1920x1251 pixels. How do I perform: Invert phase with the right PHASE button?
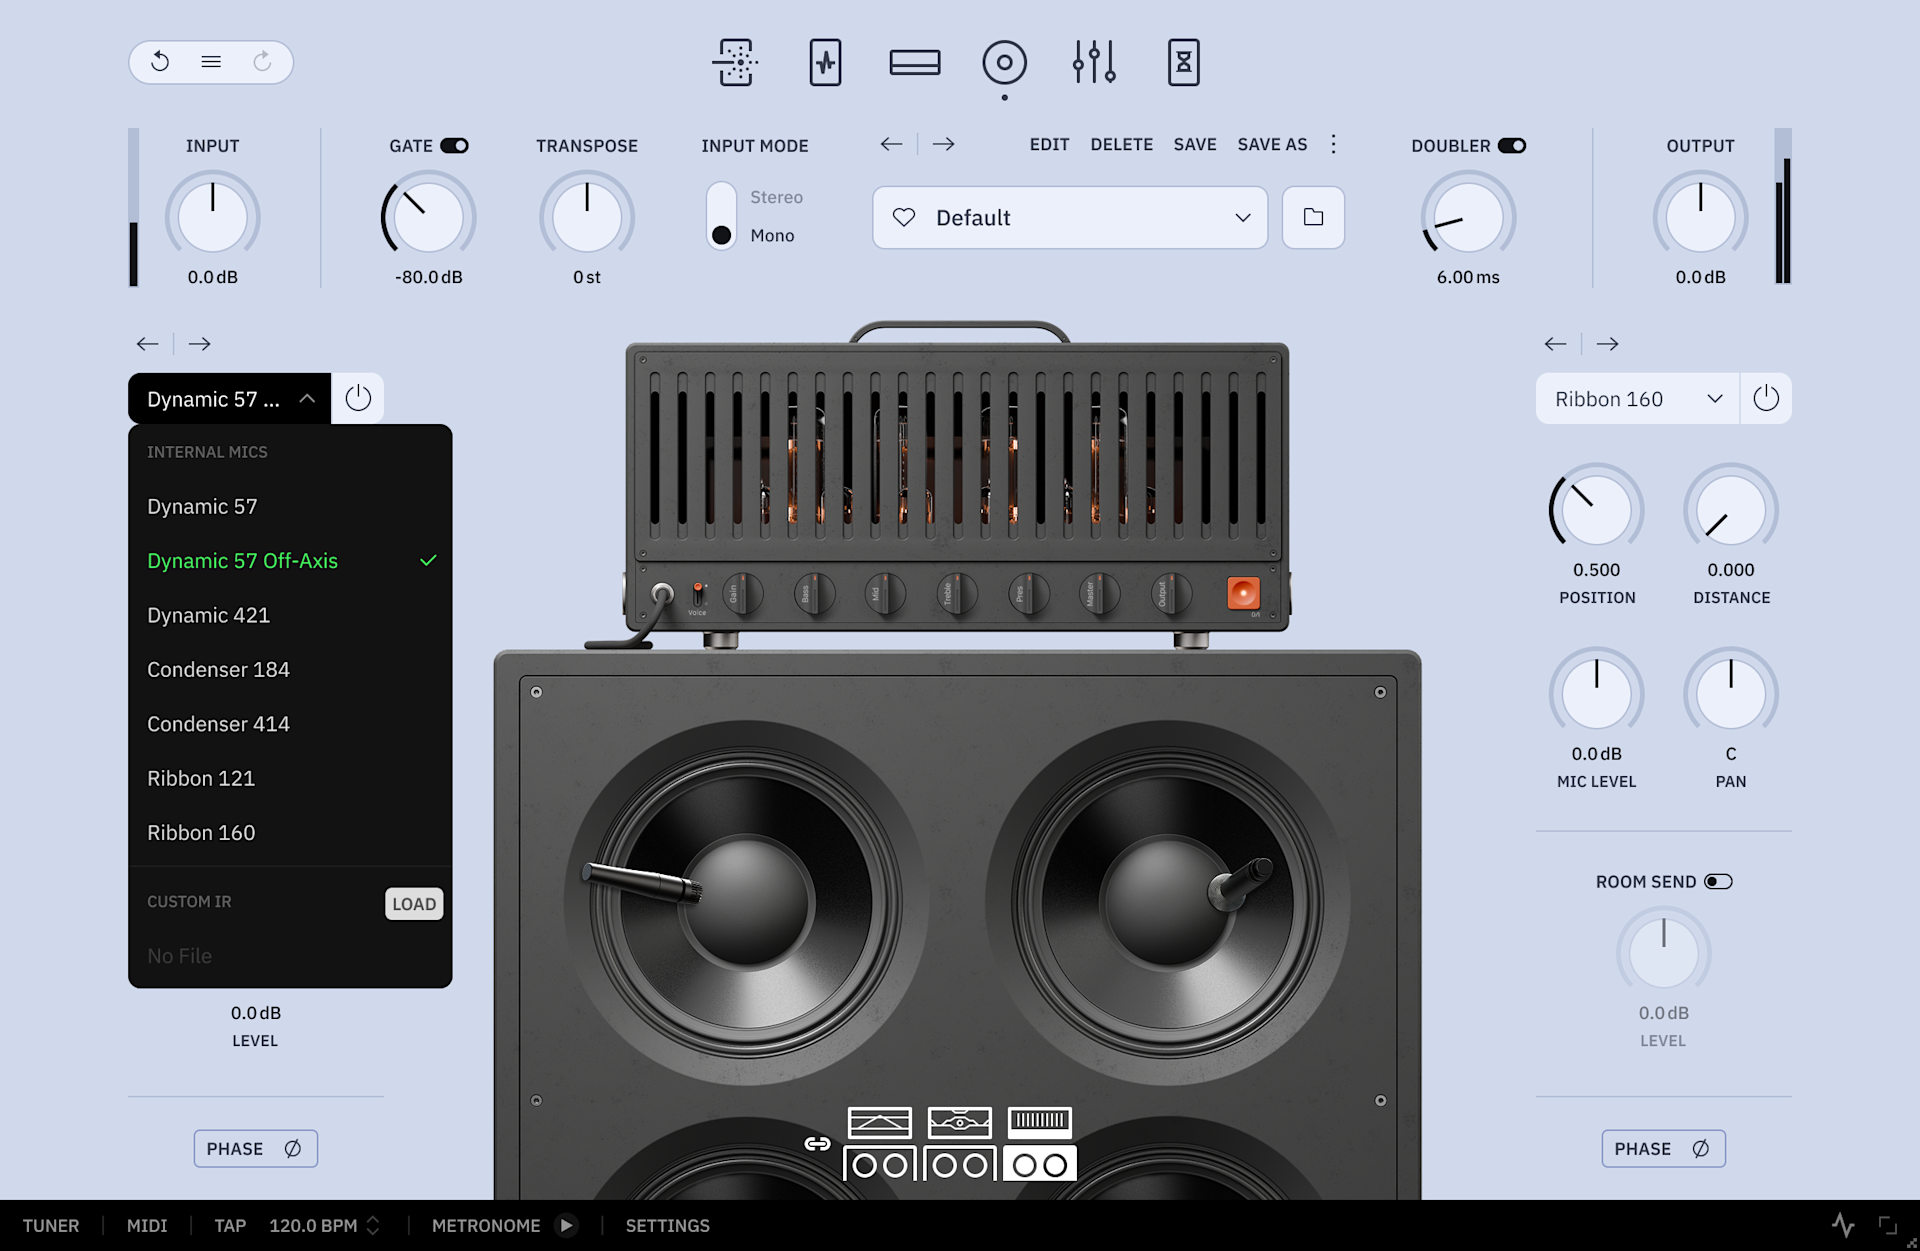(x=1663, y=1149)
